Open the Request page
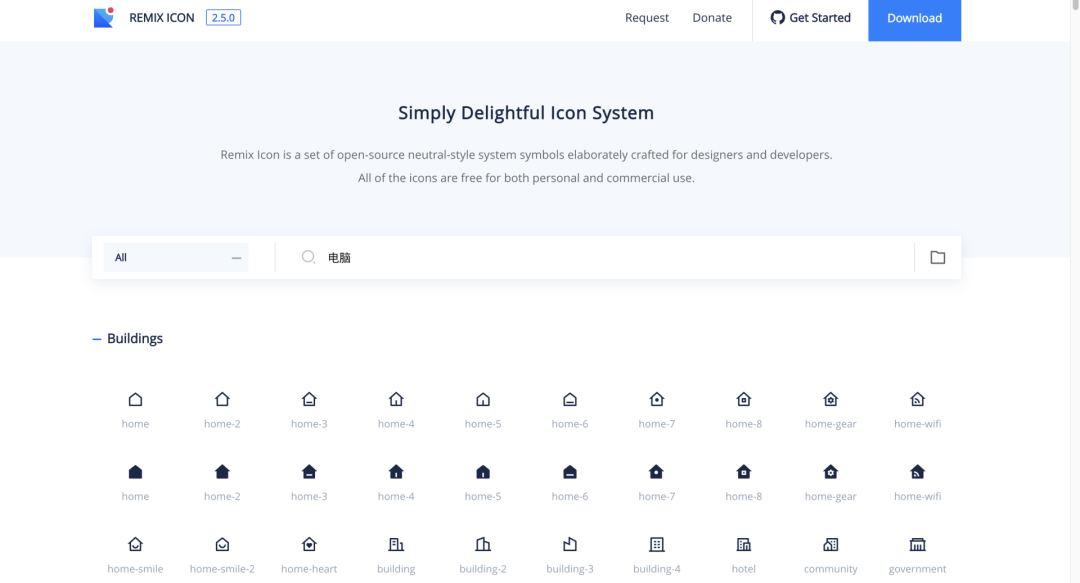This screenshot has height=583, width=1080. point(647,18)
